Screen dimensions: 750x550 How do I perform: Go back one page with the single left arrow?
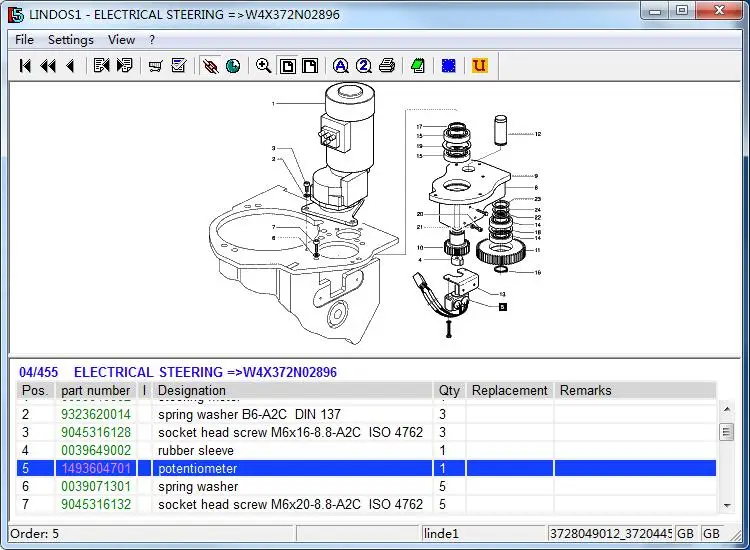[x=71, y=66]
